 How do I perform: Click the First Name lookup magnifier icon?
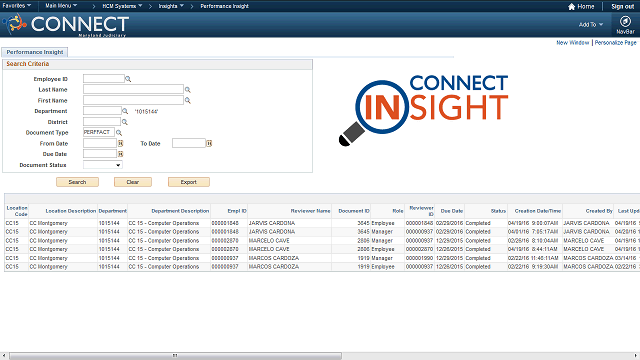coord(188,100)
